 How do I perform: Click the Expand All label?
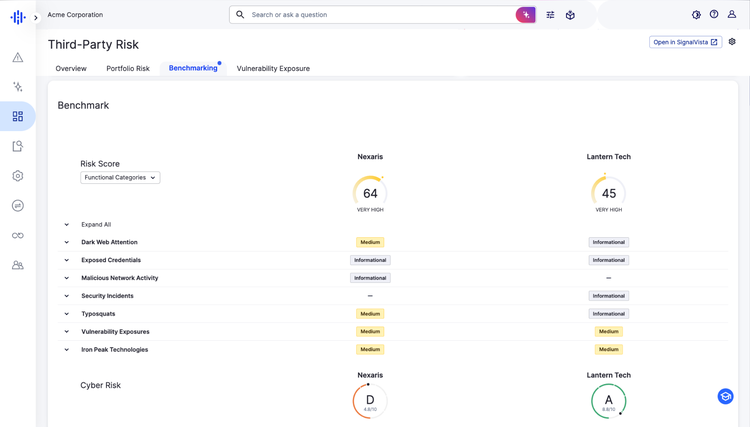pyautogui.click(x=96, y=224)
